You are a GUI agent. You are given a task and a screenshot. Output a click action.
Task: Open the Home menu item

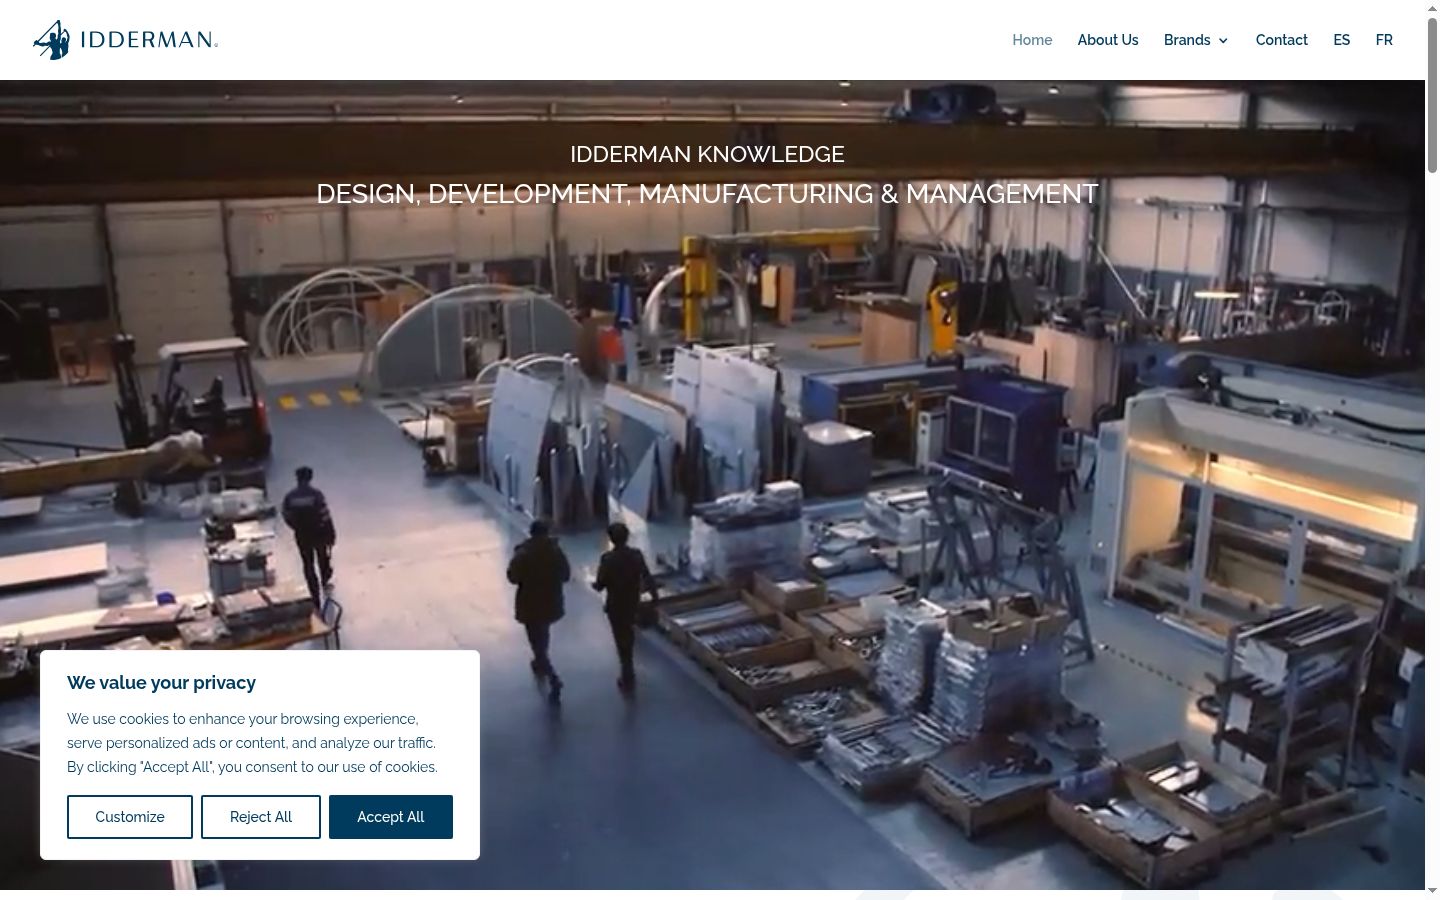(x=1032, y=40)
